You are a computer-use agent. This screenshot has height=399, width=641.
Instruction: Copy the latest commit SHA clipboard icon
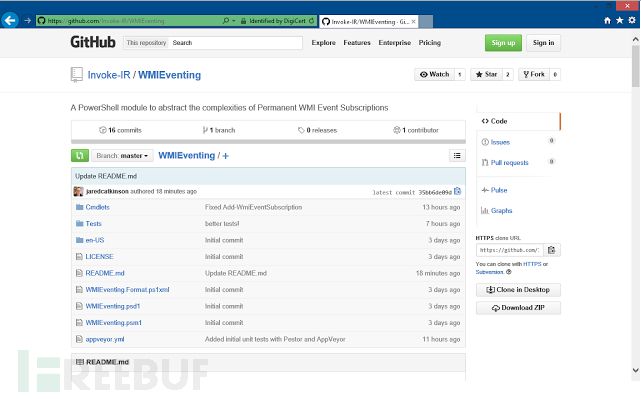pyautogui.click(x=457, y=191)
